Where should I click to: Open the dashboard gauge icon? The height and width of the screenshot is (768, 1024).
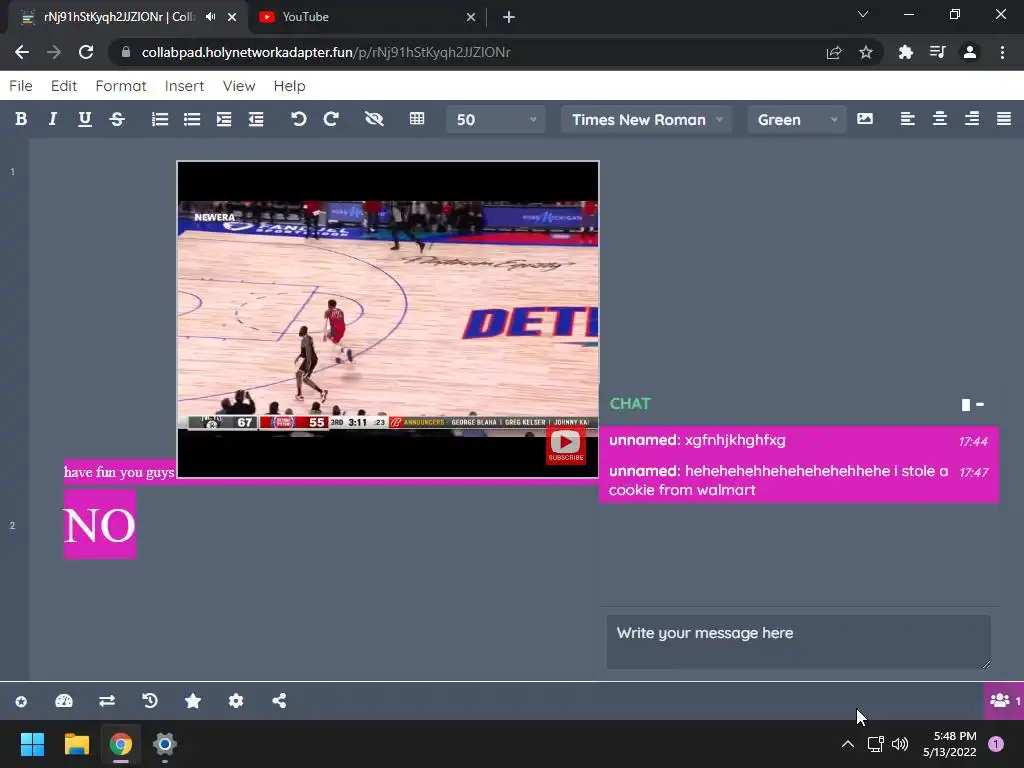[x=64, y=701]
